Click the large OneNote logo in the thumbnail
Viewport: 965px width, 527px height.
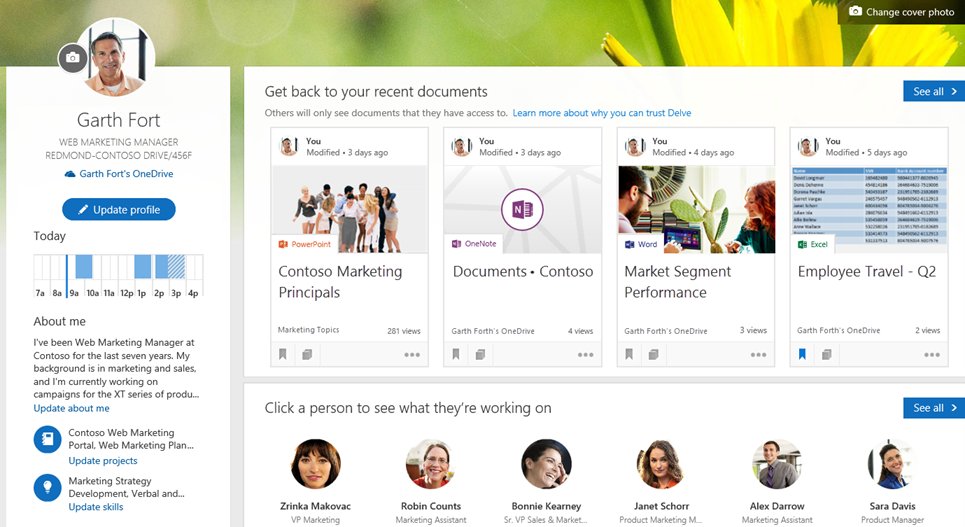[522, 209]
